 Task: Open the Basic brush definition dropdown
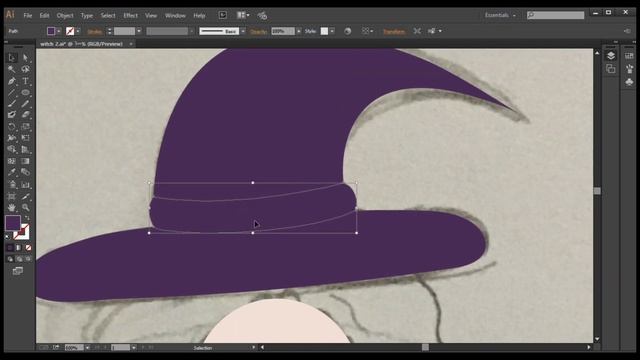(243, 31)
